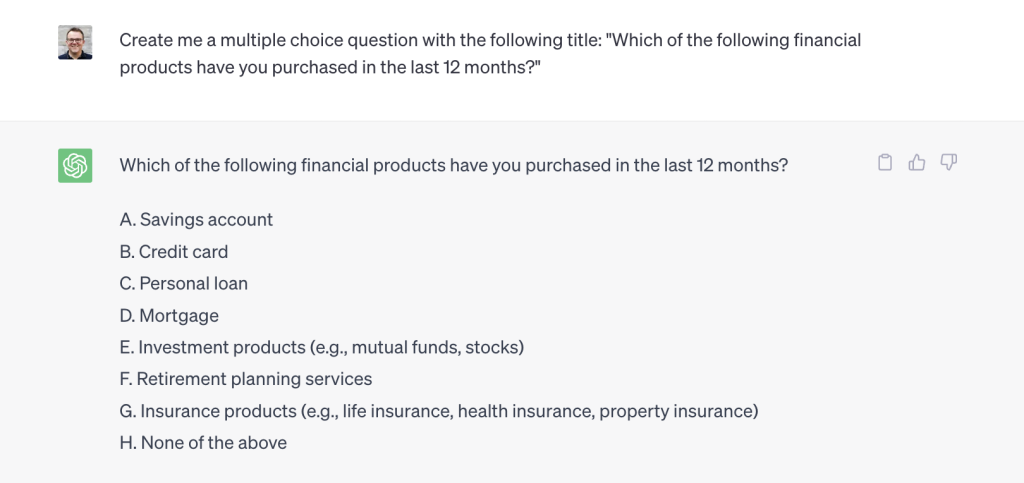Screen dimensions: 1024x483
Task: Click the user profile photo avatar
Action: pos(75,42)
